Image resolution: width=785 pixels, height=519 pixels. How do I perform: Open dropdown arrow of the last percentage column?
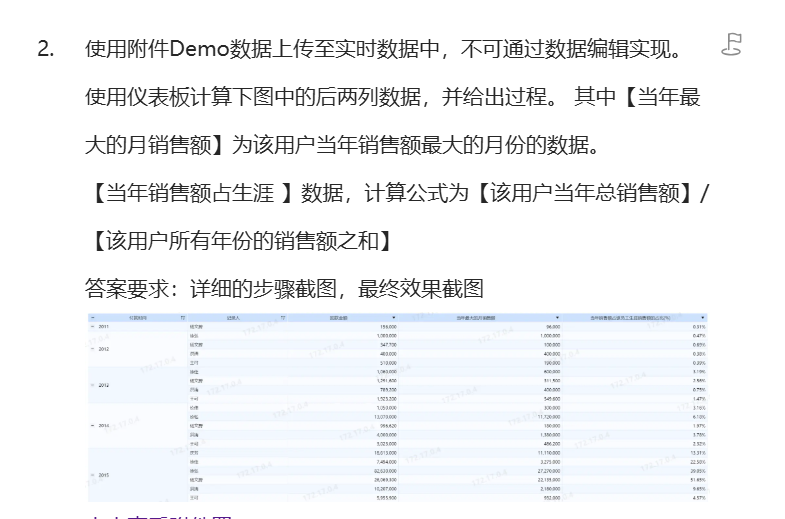(703, 318)
